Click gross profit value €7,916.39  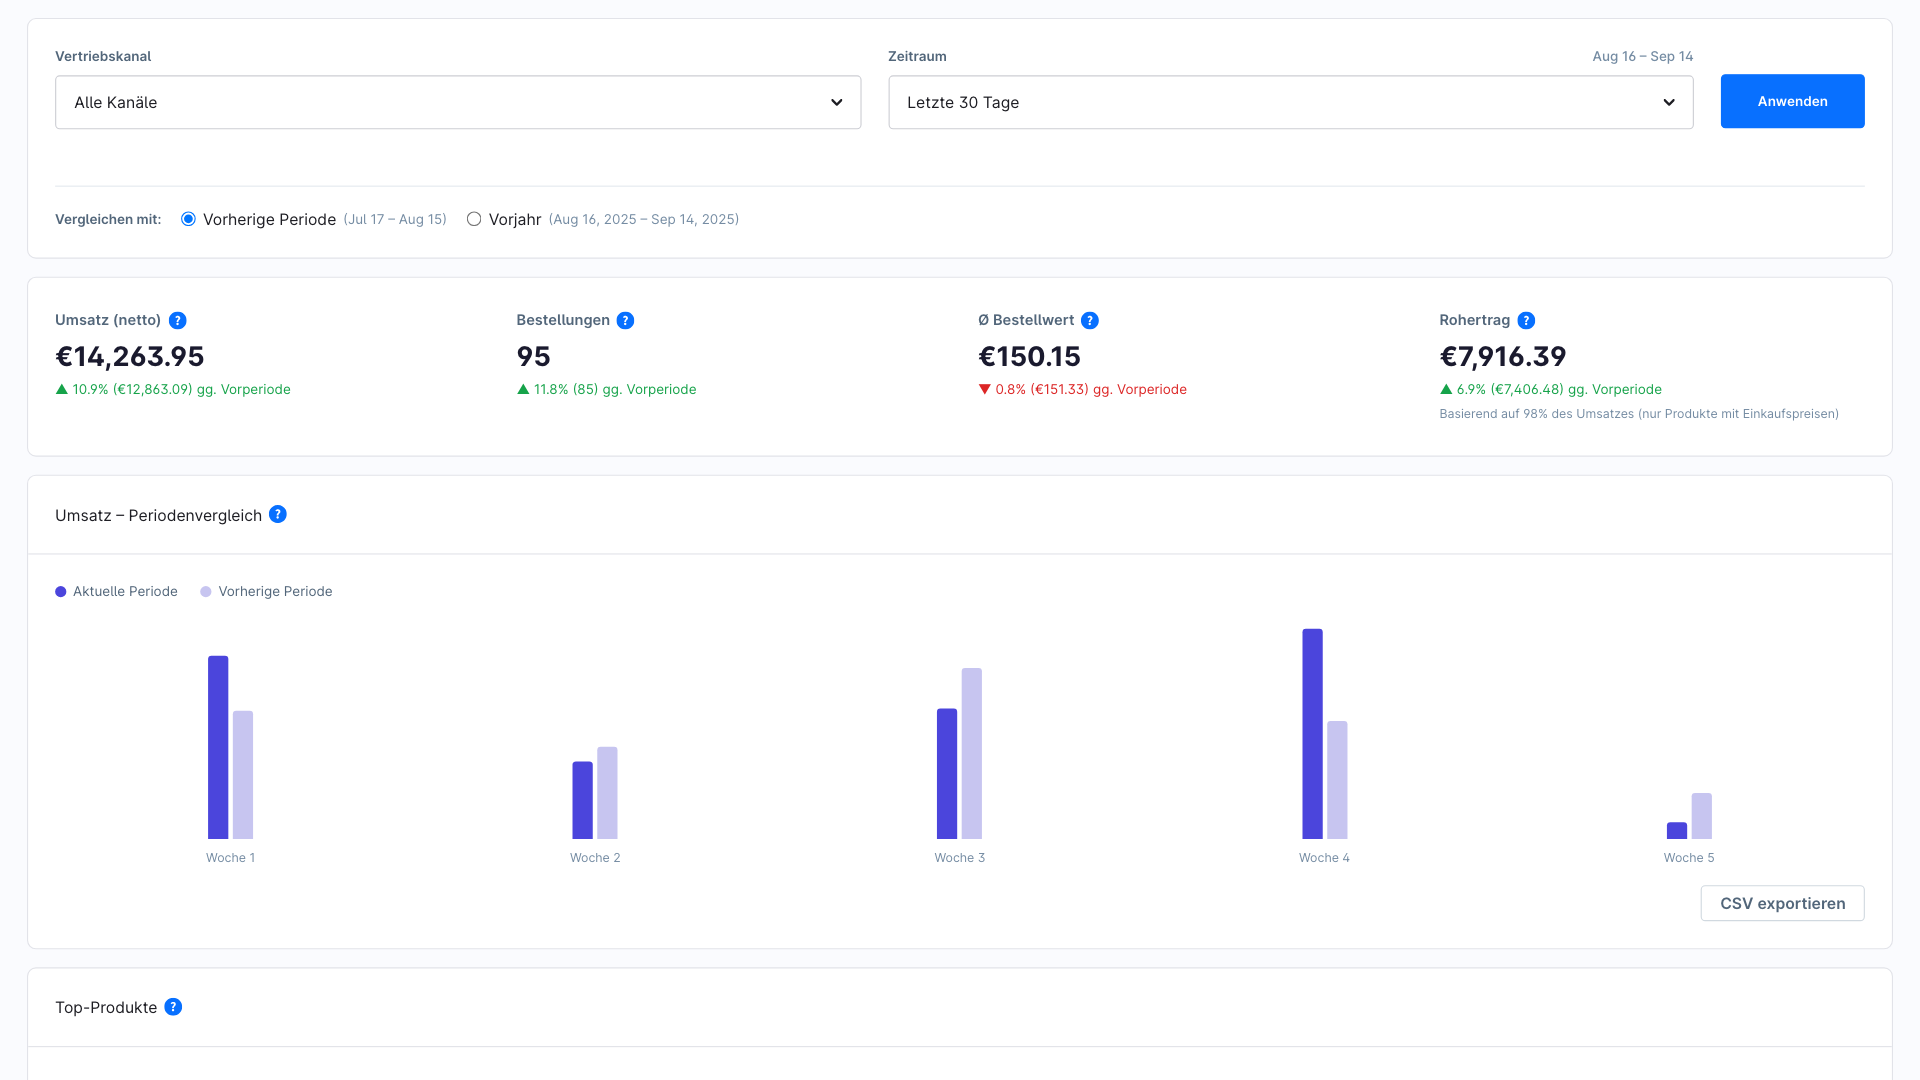1503,356
